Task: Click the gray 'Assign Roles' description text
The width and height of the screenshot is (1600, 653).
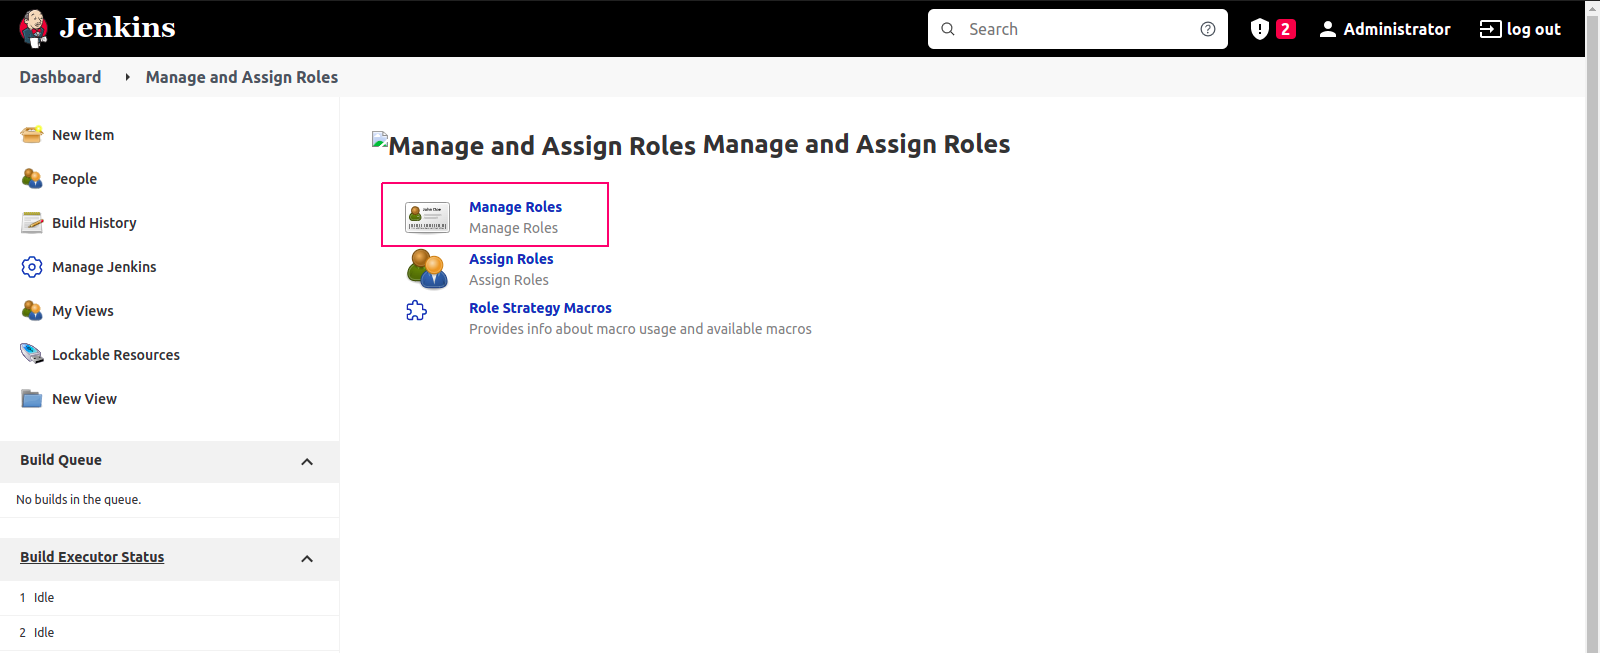Action: [x=509, y=280]
